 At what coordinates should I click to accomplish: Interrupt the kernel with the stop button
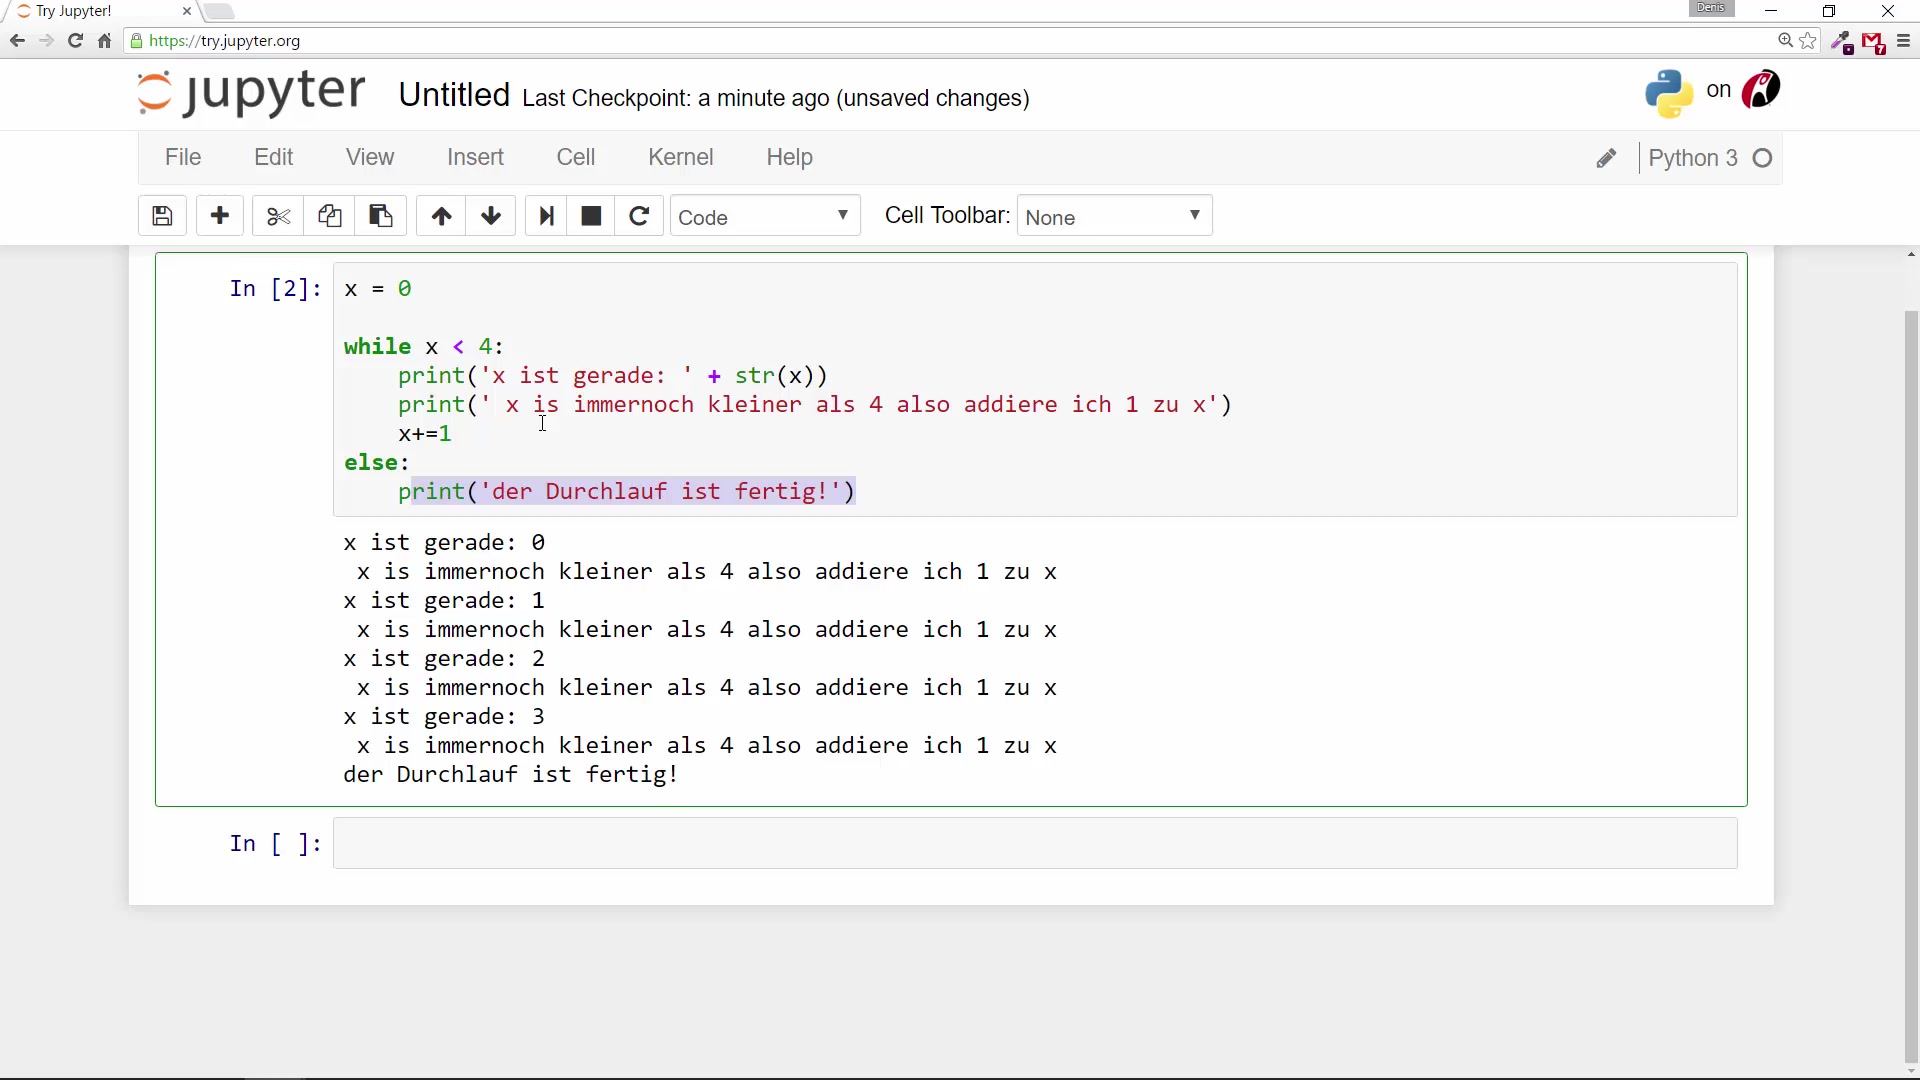[591, 216]
